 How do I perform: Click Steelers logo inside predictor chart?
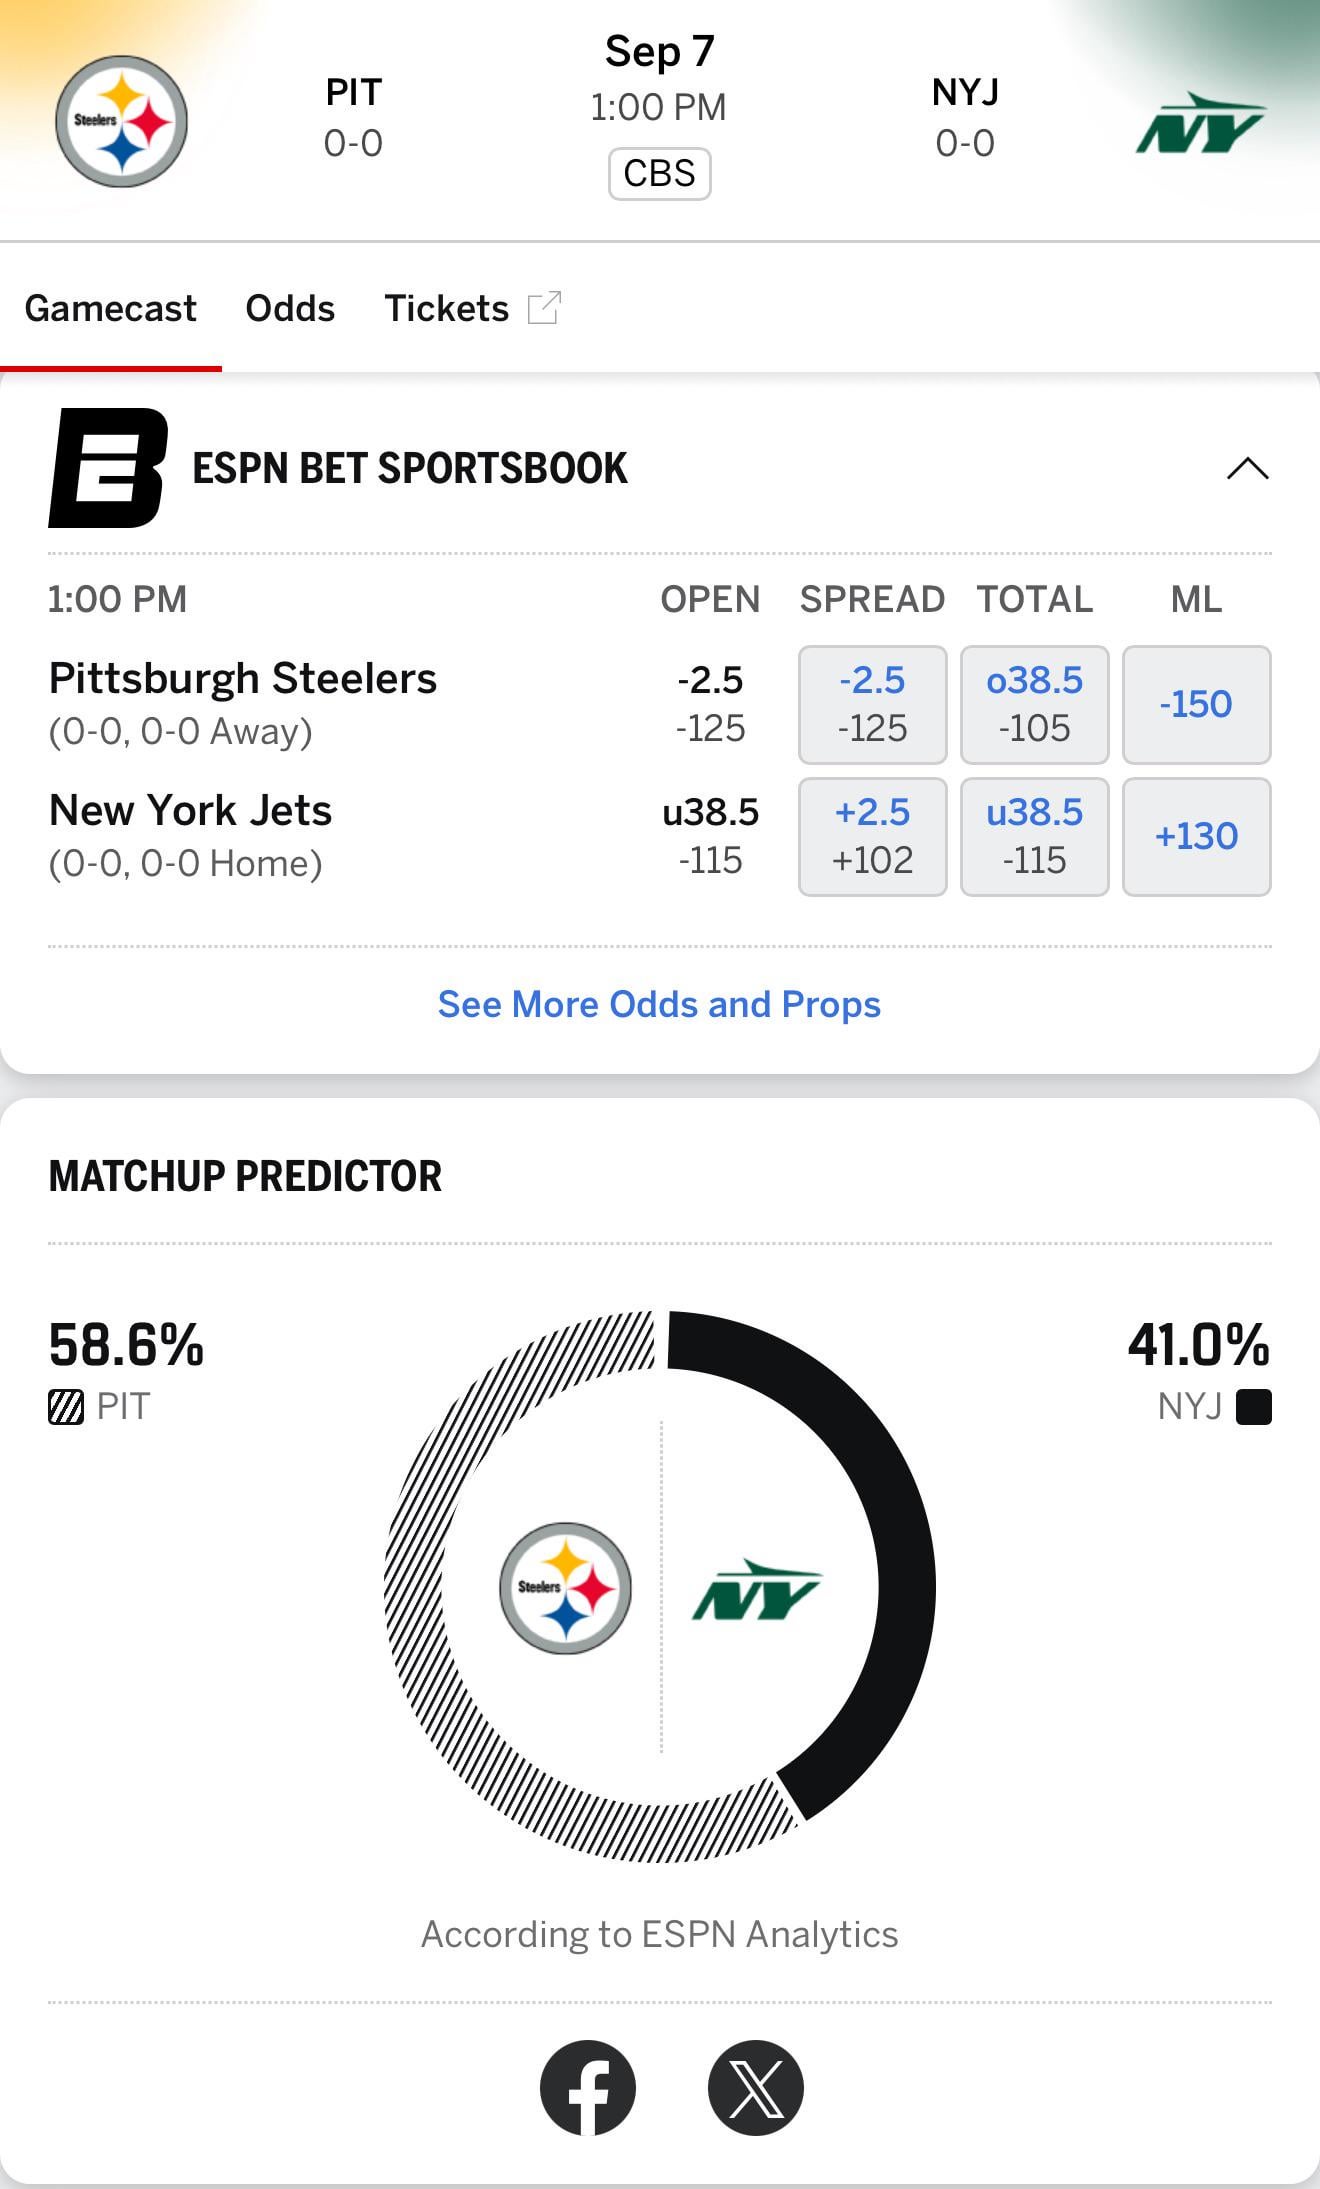(565, 1587)
